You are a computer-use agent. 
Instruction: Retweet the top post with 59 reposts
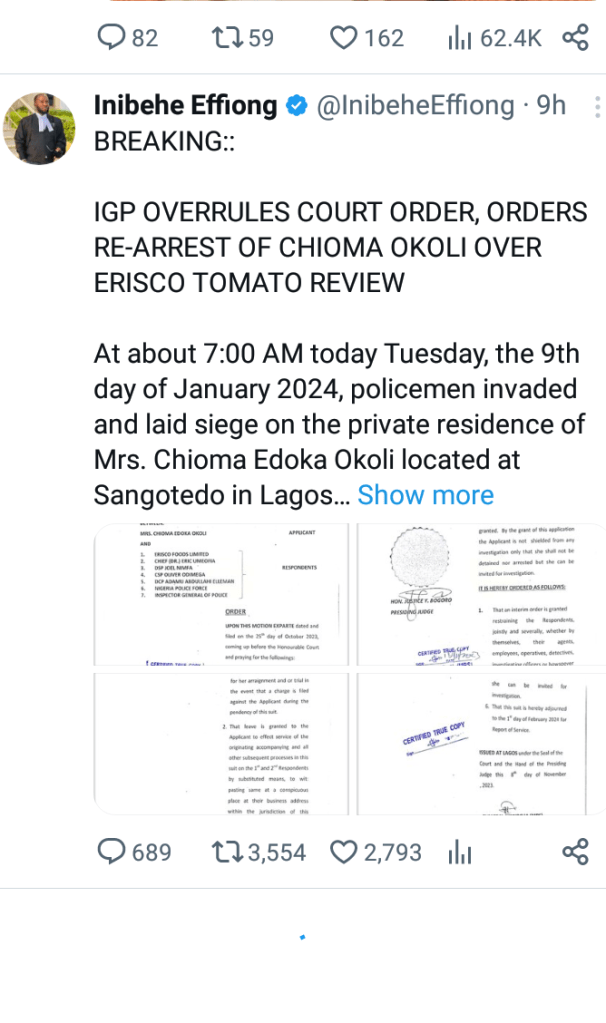[x=226, y=38]
